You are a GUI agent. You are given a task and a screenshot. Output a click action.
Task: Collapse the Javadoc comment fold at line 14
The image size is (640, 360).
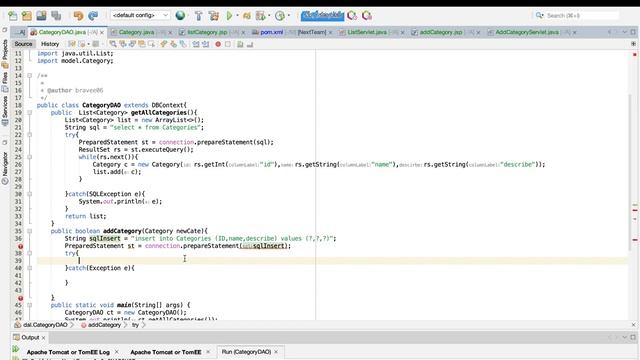[x=29, y=76]
